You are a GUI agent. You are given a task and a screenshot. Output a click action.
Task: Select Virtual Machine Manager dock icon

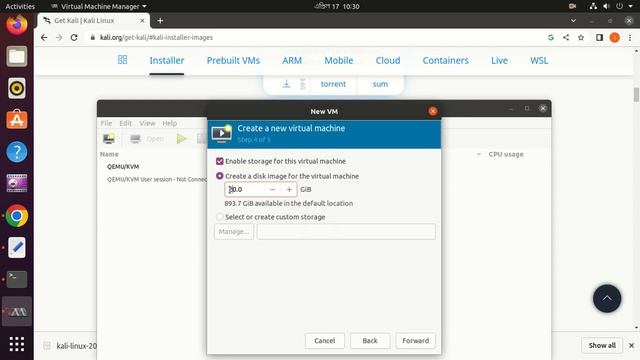tap(17, 311)
